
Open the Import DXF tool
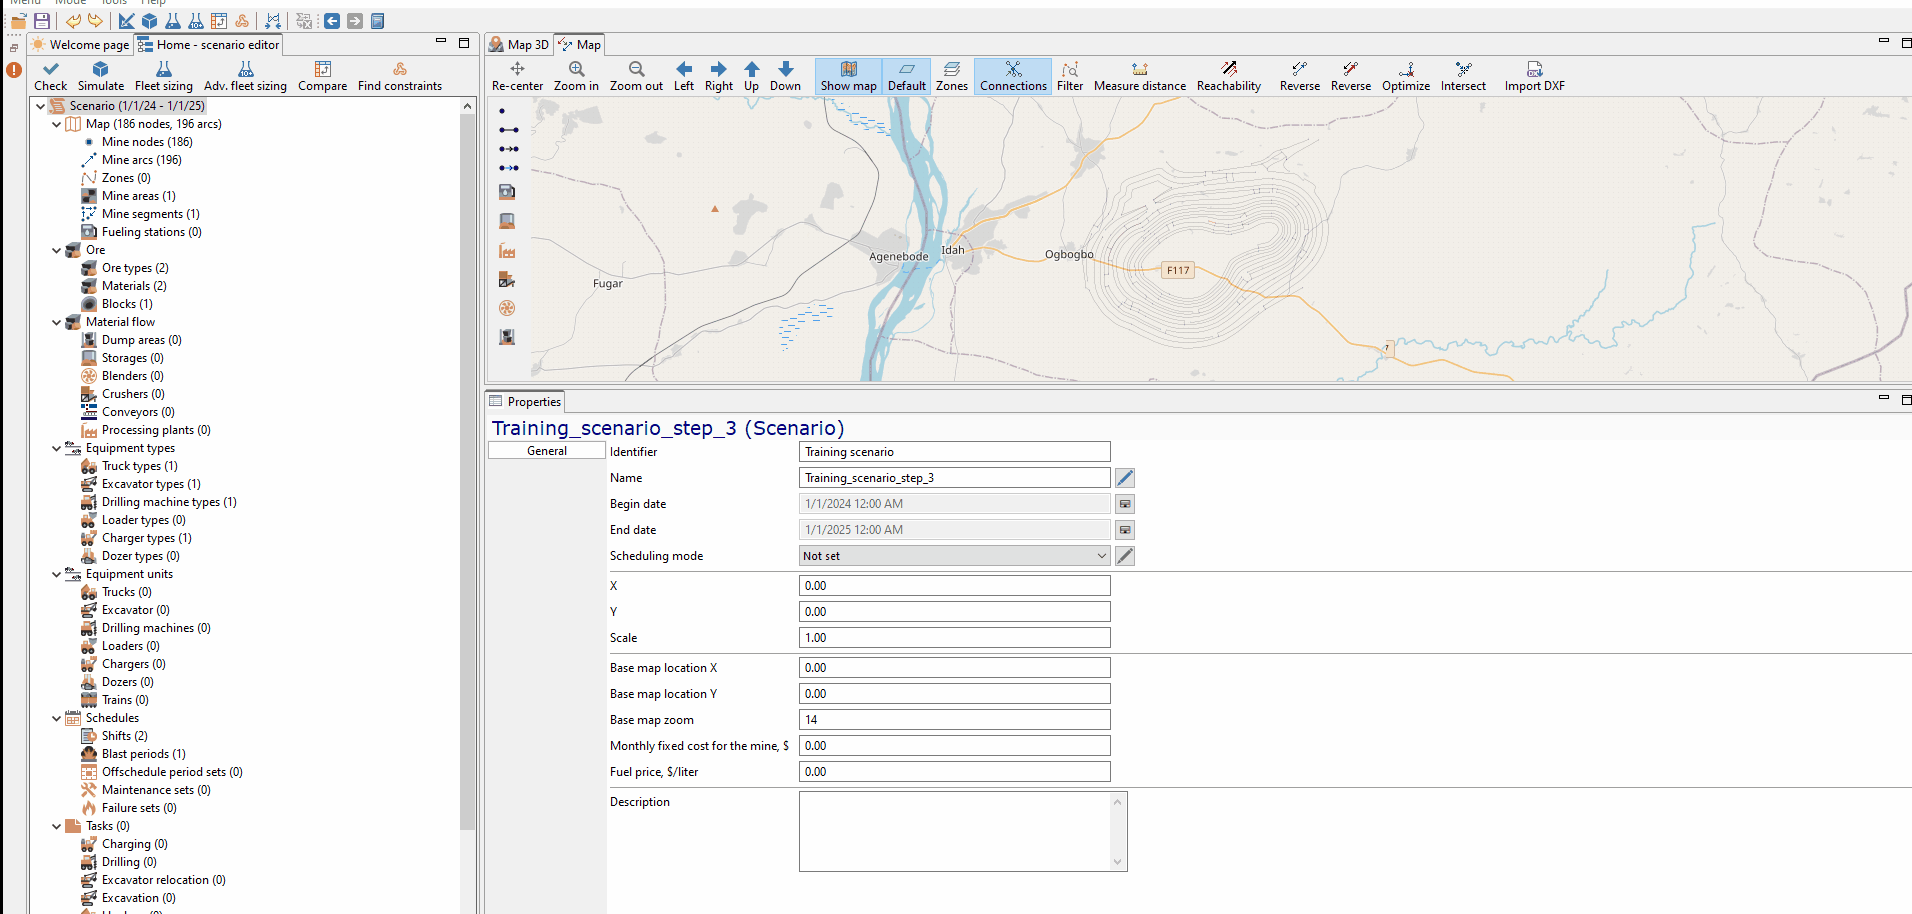click(1534, 76)
